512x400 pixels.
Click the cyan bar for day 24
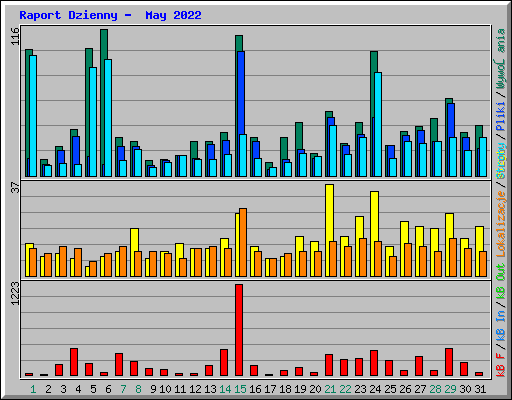pyautogui.click(x=378, y=124)
